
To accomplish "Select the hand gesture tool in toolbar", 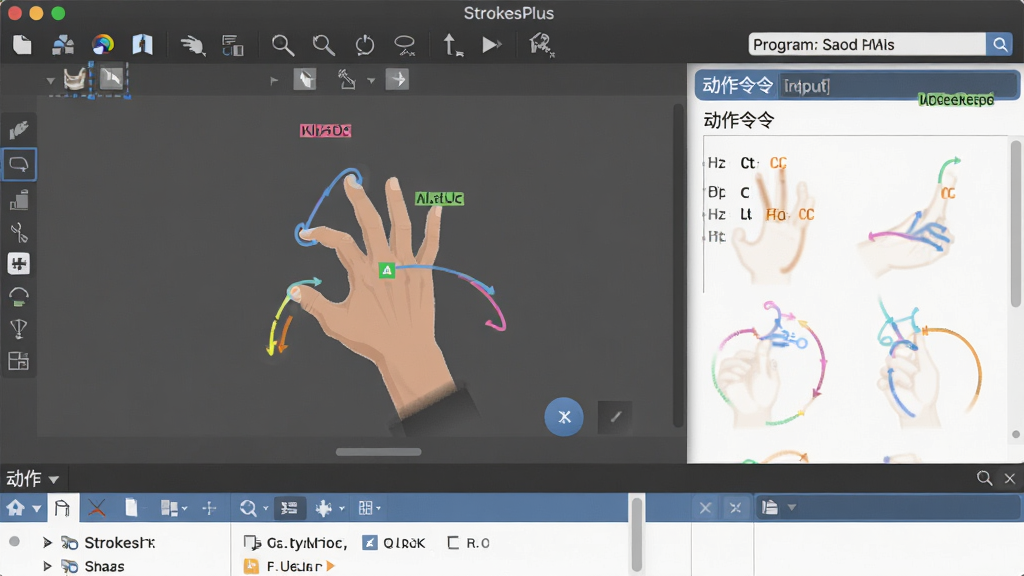I will click(192, 45).
